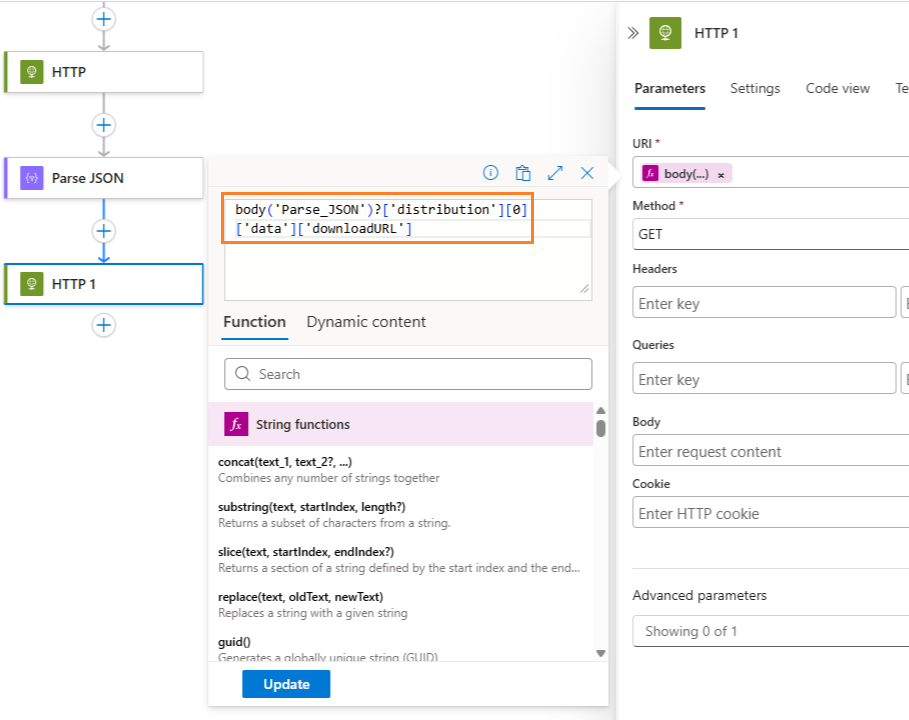The width and height of the screenshot is (909, 720).
Task: Paste from clipboard in expression editor
Action: point(523,173)
